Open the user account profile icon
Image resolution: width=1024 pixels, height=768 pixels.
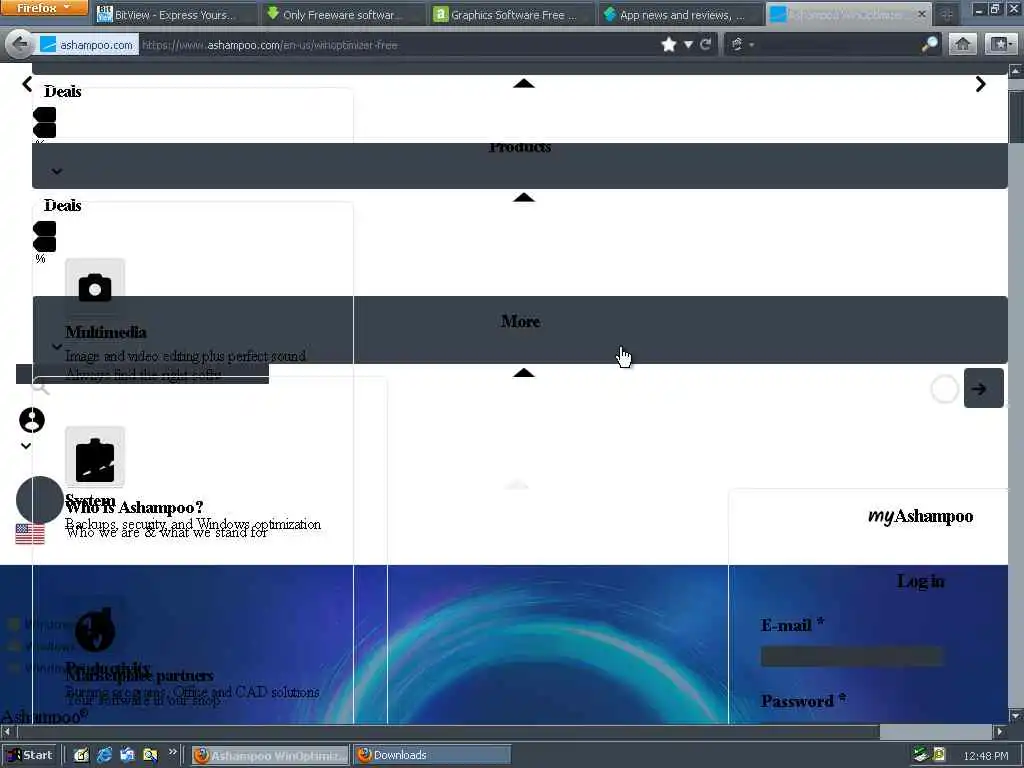tap(31, 420)
